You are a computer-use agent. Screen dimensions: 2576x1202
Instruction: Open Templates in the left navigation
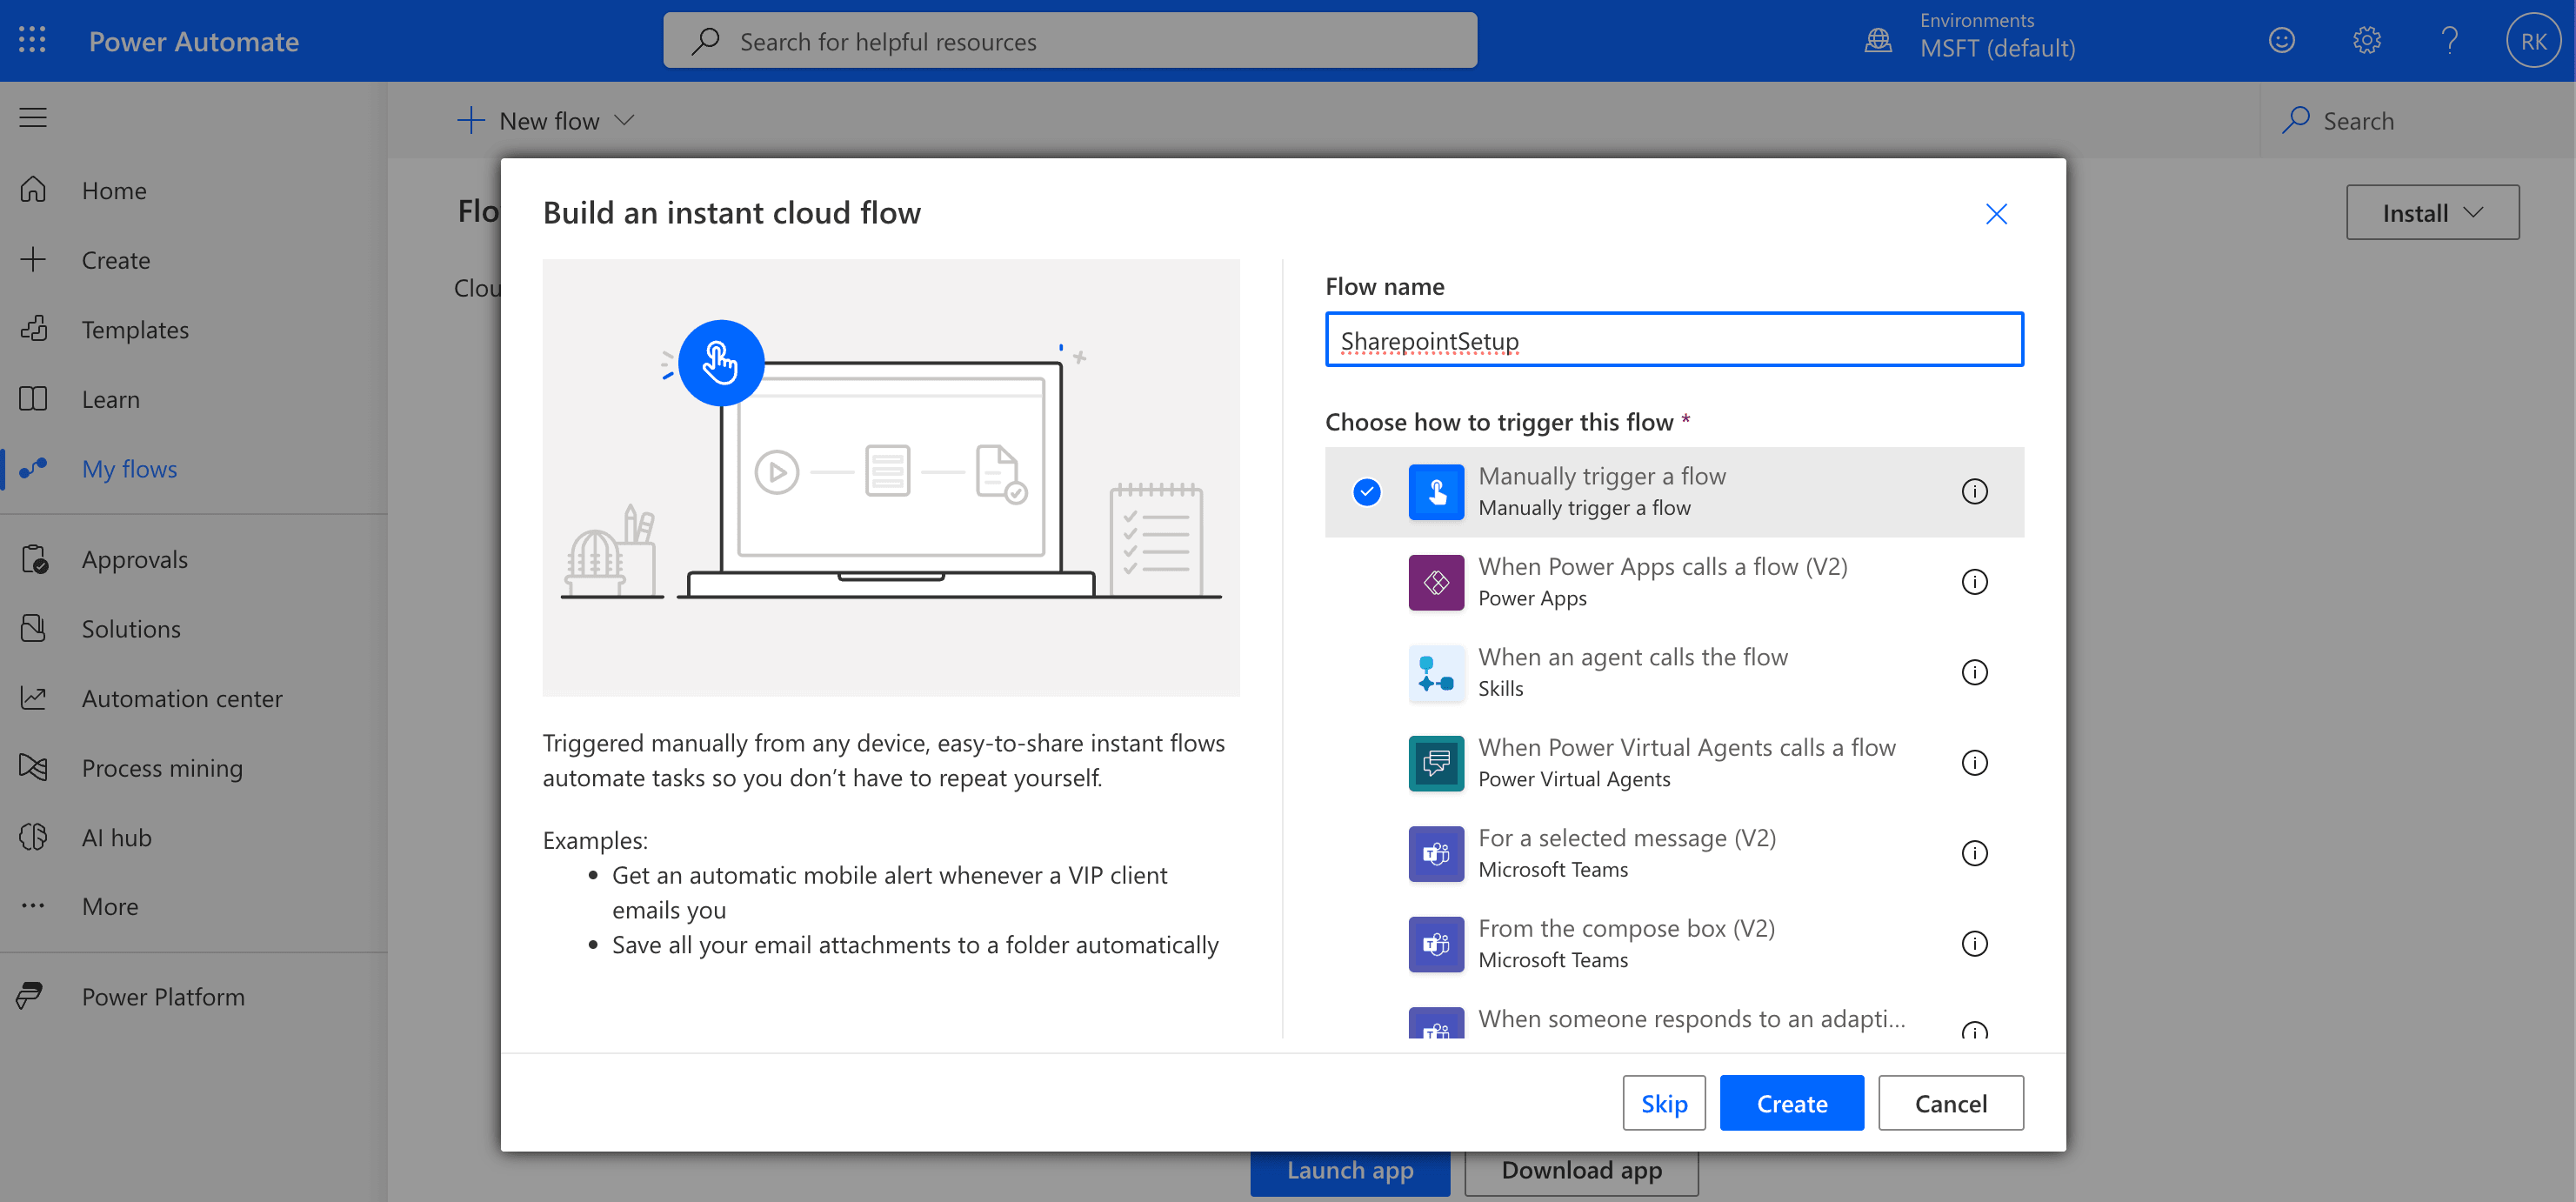pyautogui.click(x=135, y=329)
